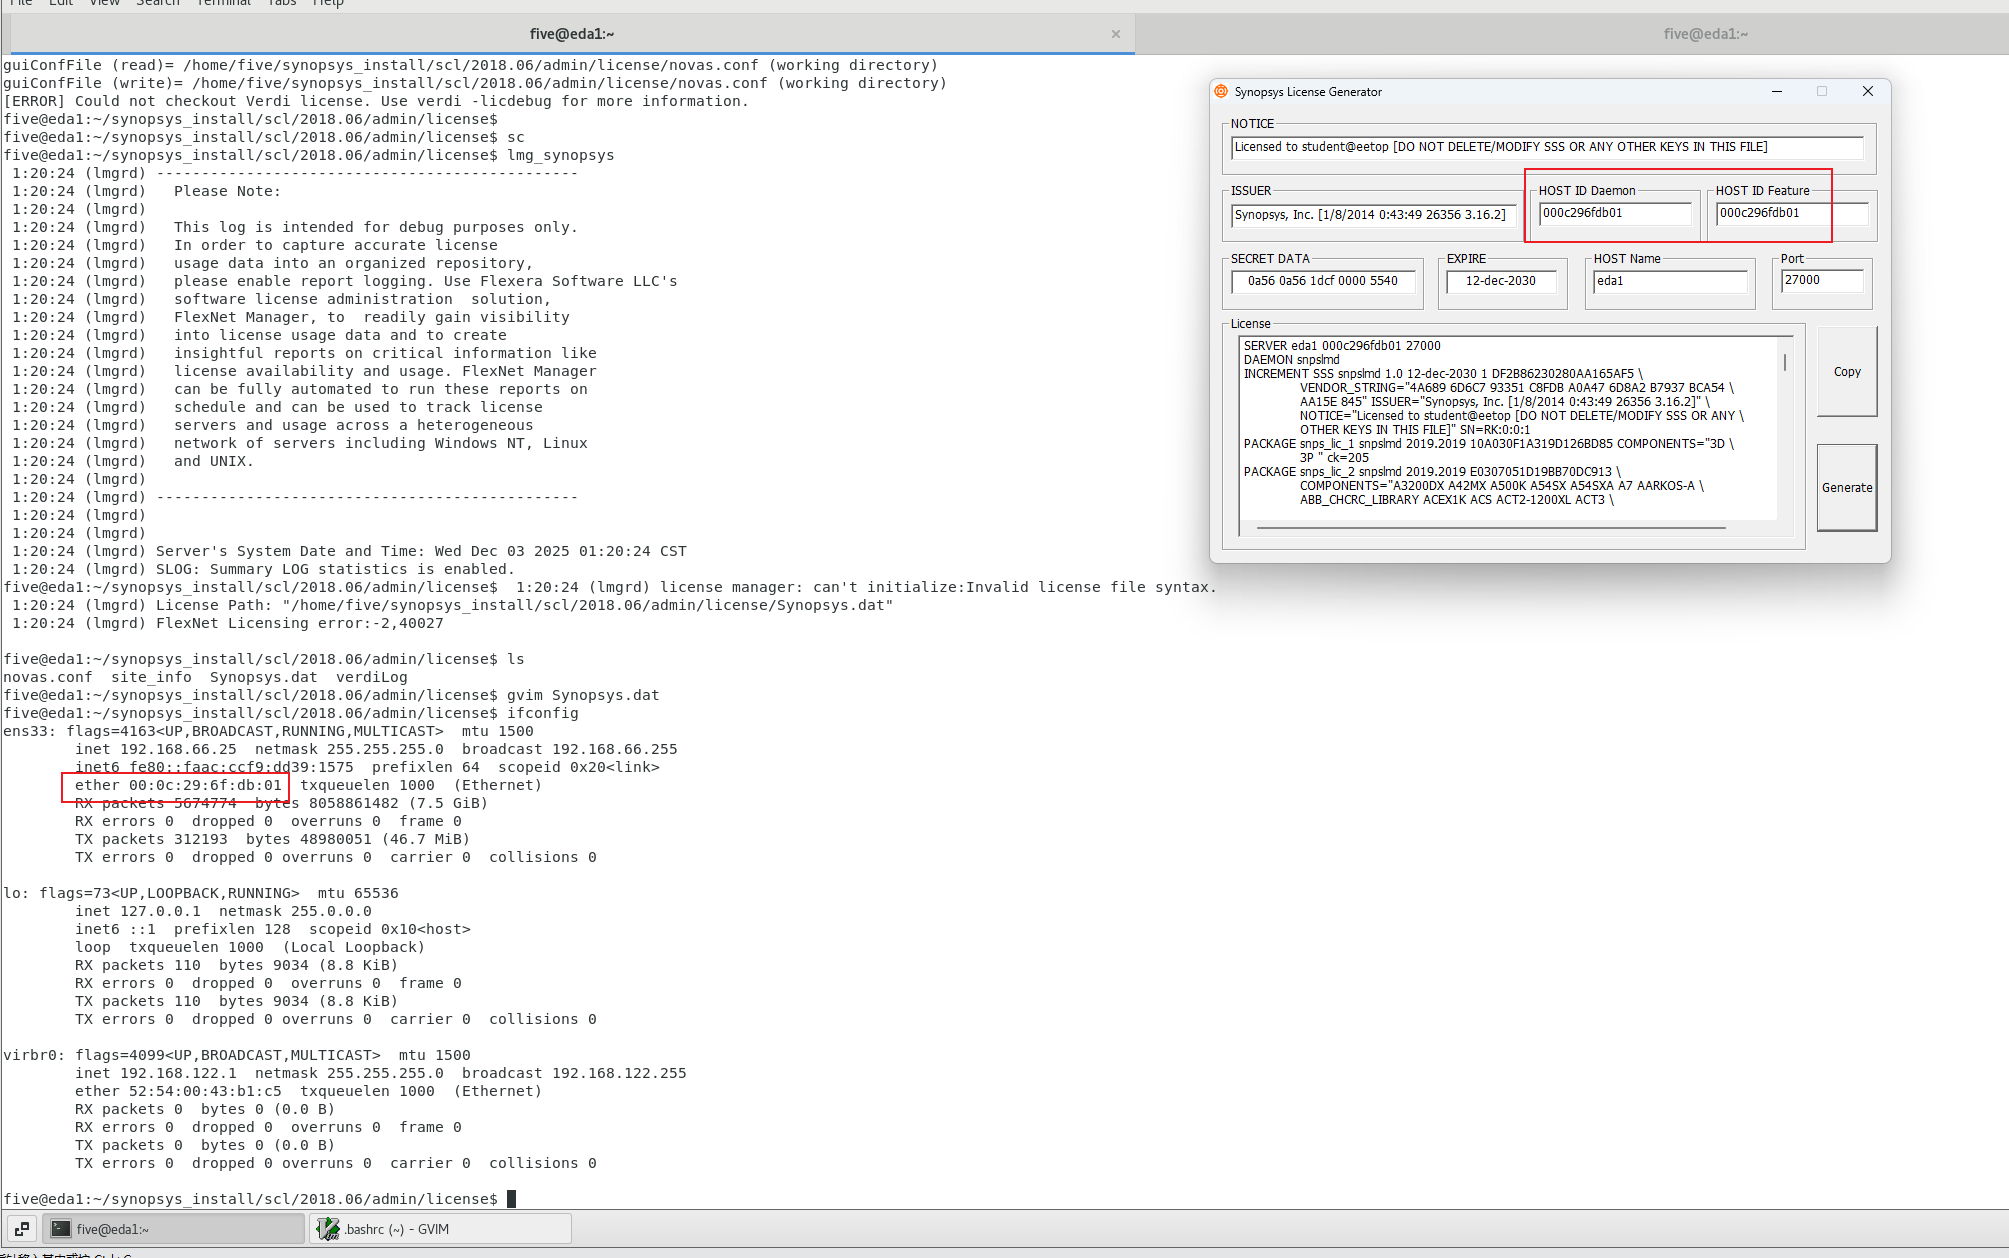Click the show desktop icon in the taskbar

tap(21, 1229)
